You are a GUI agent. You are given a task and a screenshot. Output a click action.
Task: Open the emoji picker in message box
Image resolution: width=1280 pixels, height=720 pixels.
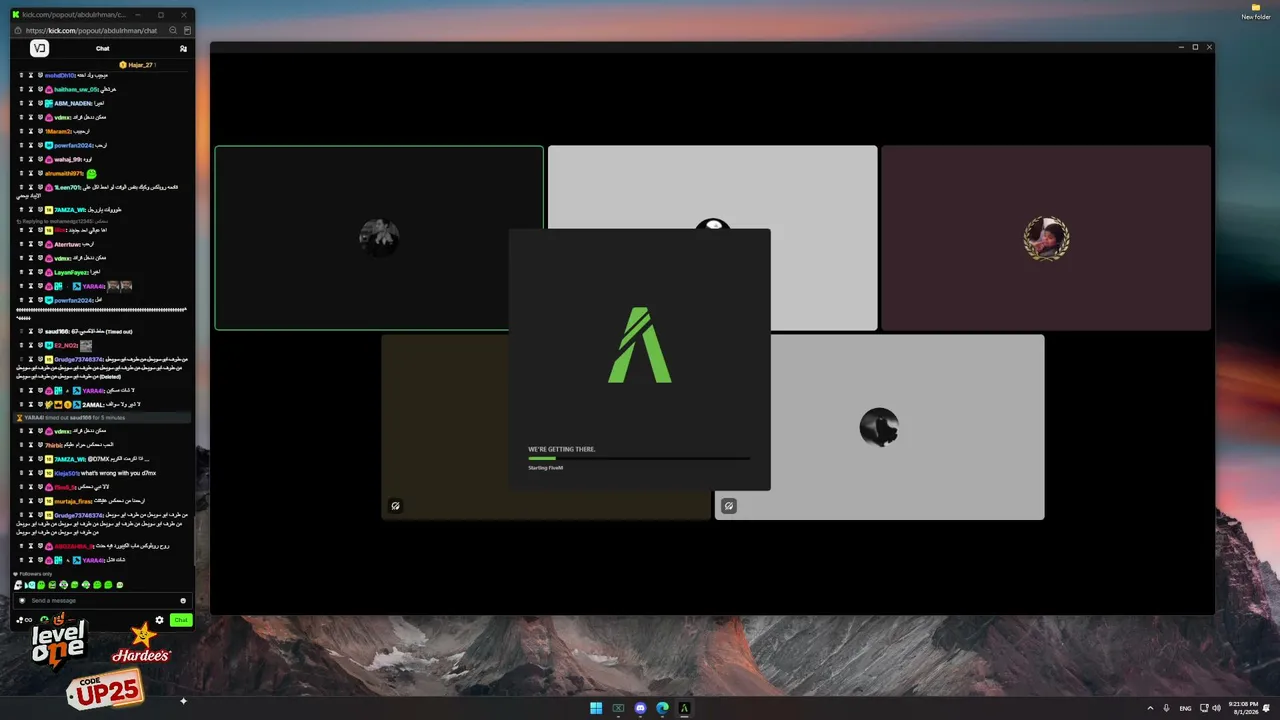point(183,600)
